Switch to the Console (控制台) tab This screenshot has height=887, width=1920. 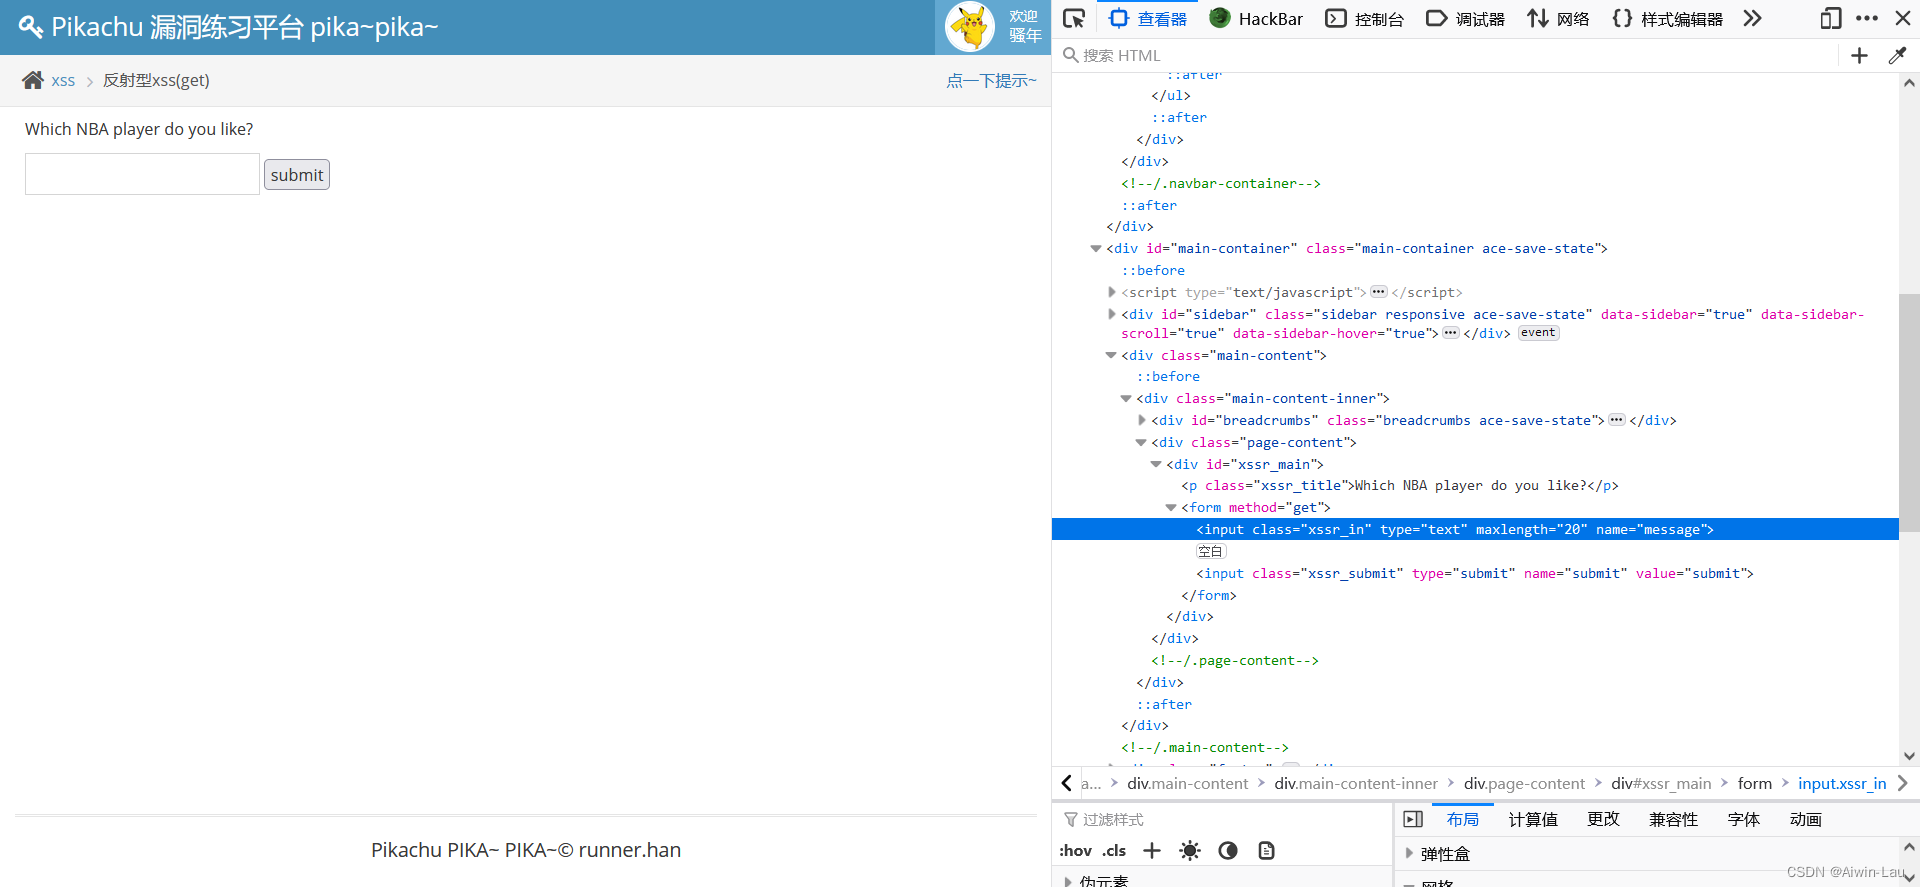pos(1364,19)
